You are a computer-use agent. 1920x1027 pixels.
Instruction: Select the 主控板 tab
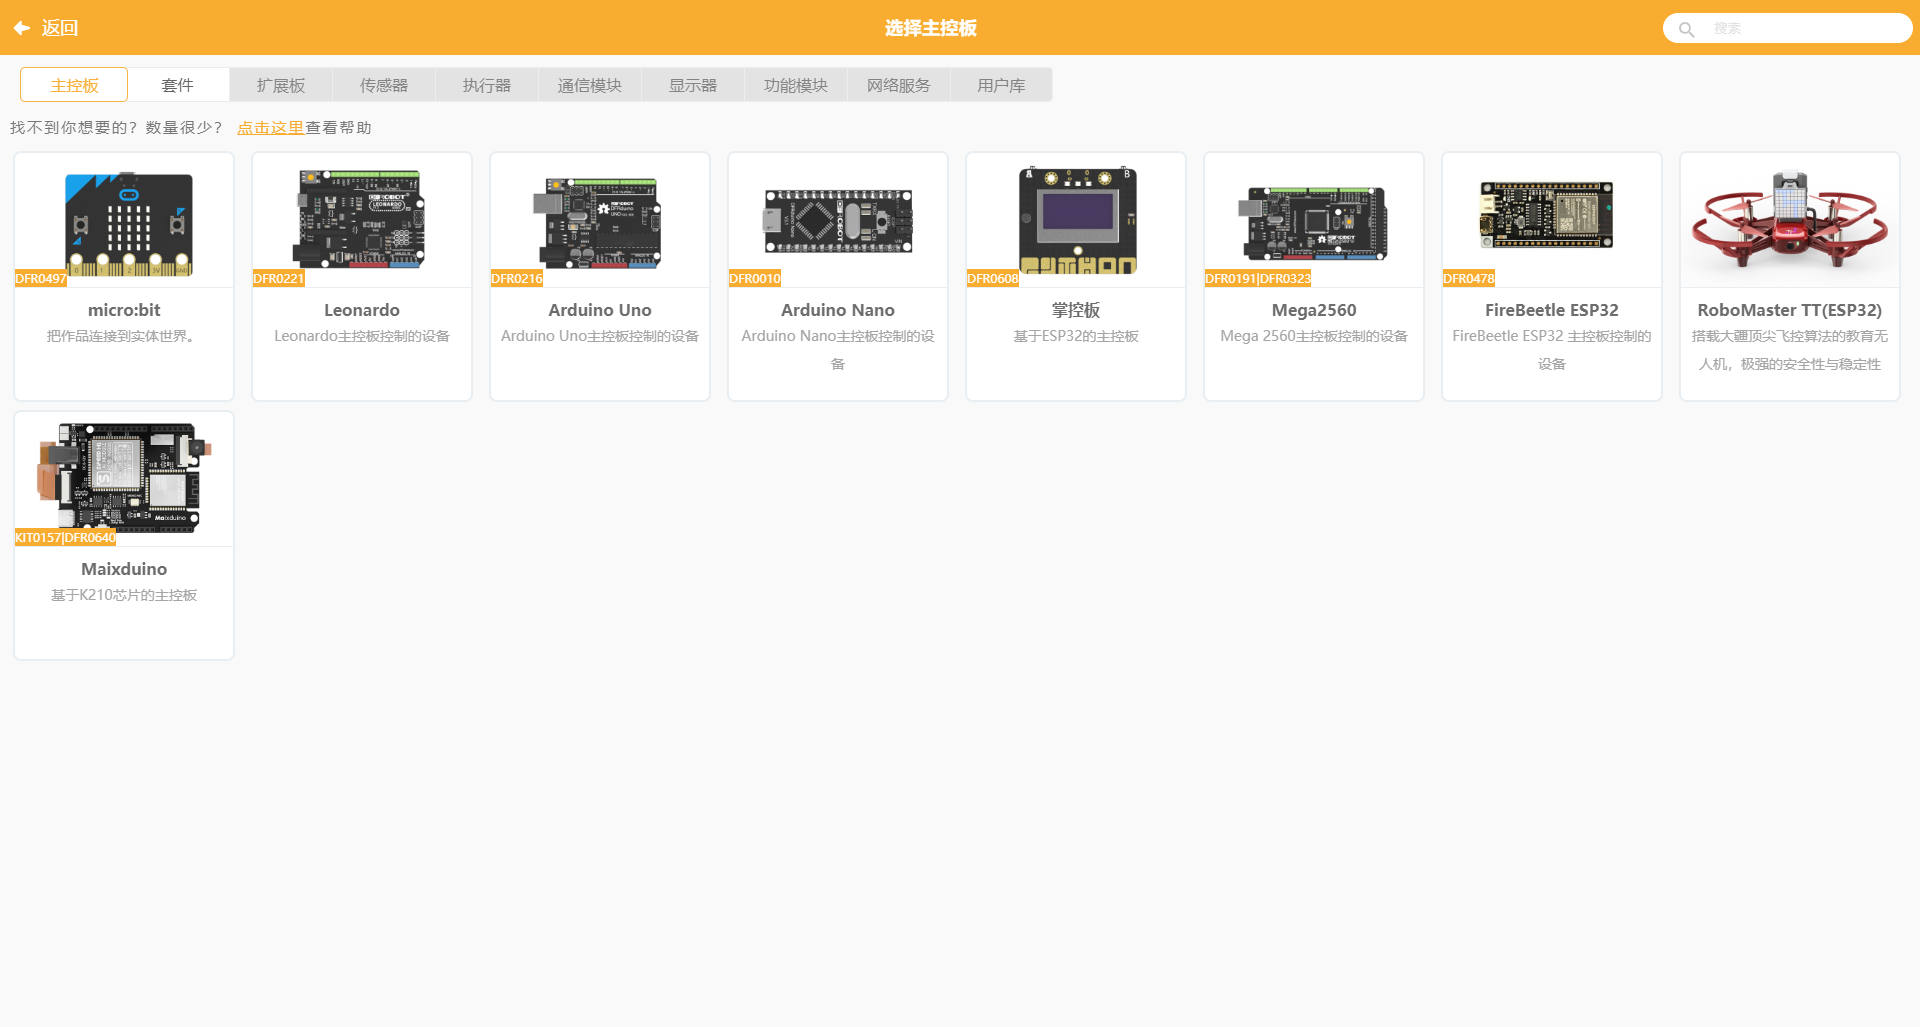click(x=74, y=85)
